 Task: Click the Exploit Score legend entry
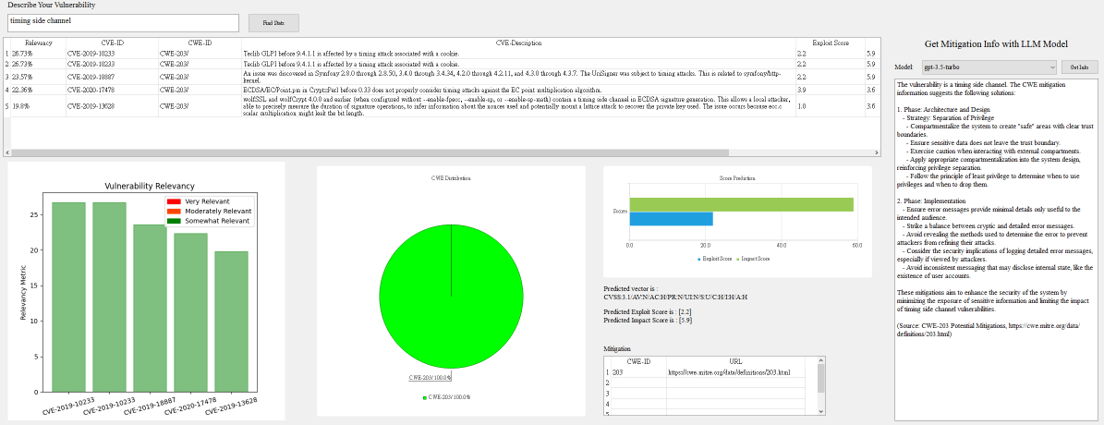click(713, 259)
